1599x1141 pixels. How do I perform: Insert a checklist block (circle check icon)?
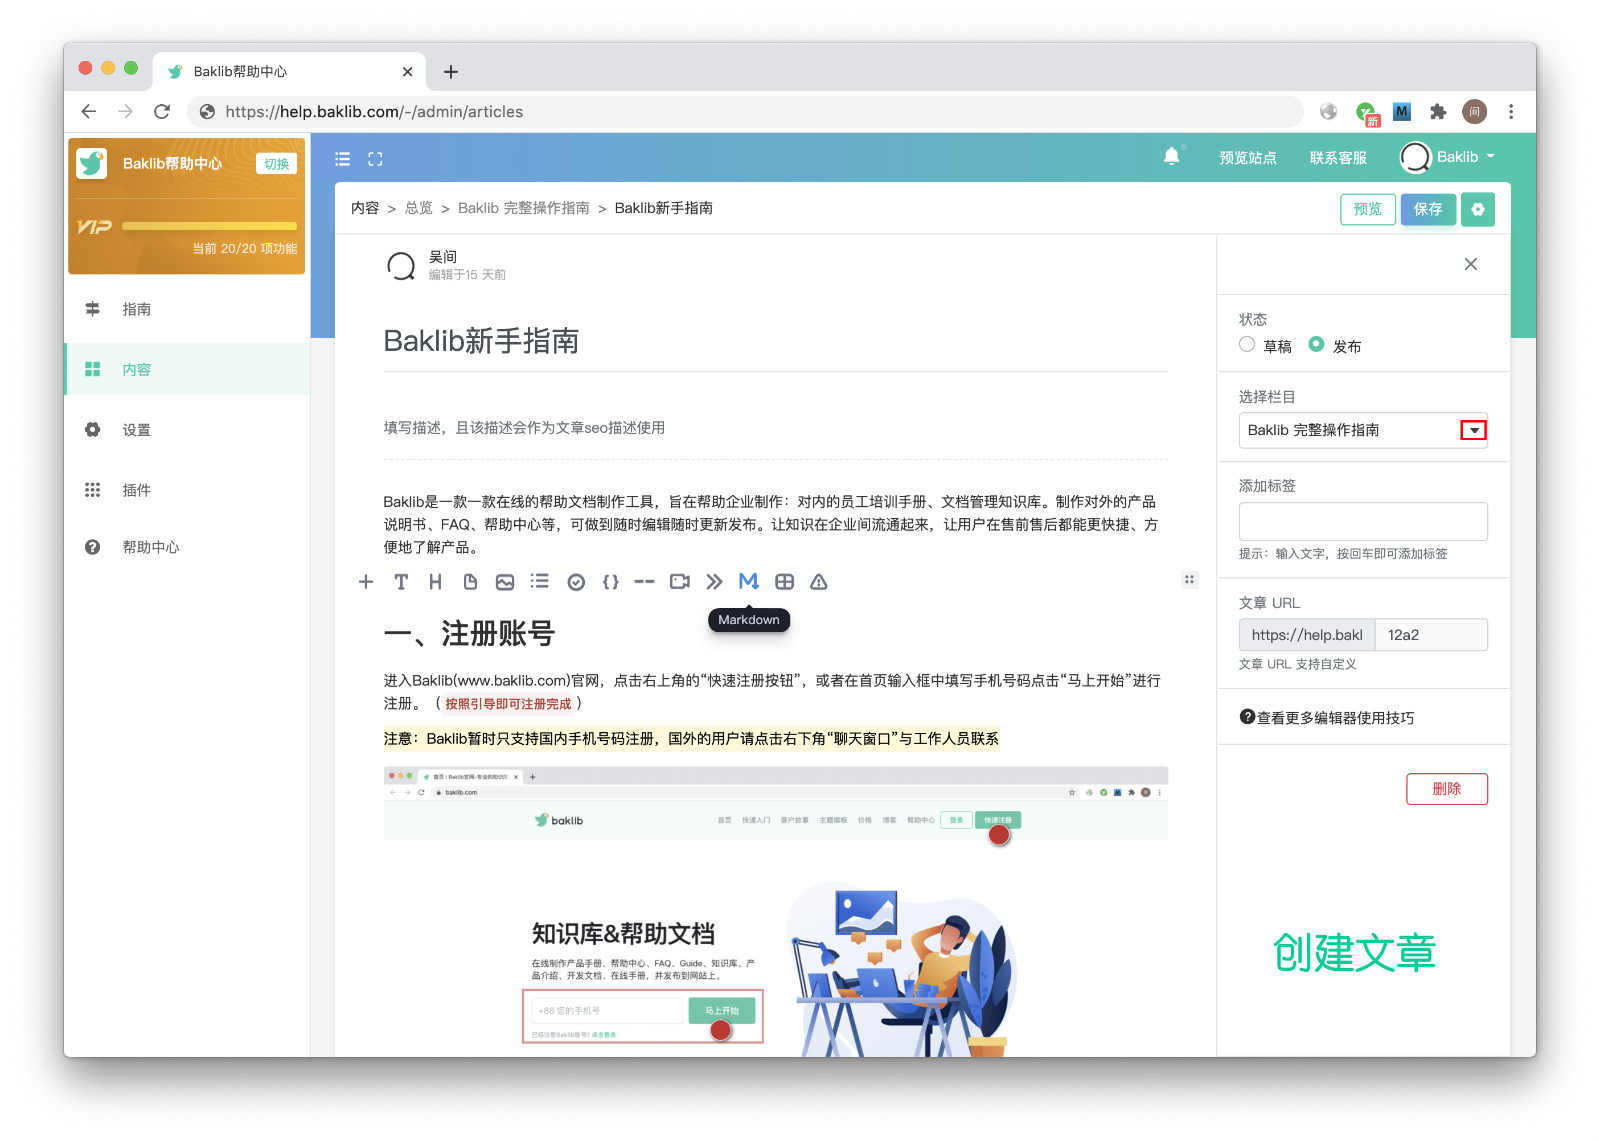[x=576, y=582]
